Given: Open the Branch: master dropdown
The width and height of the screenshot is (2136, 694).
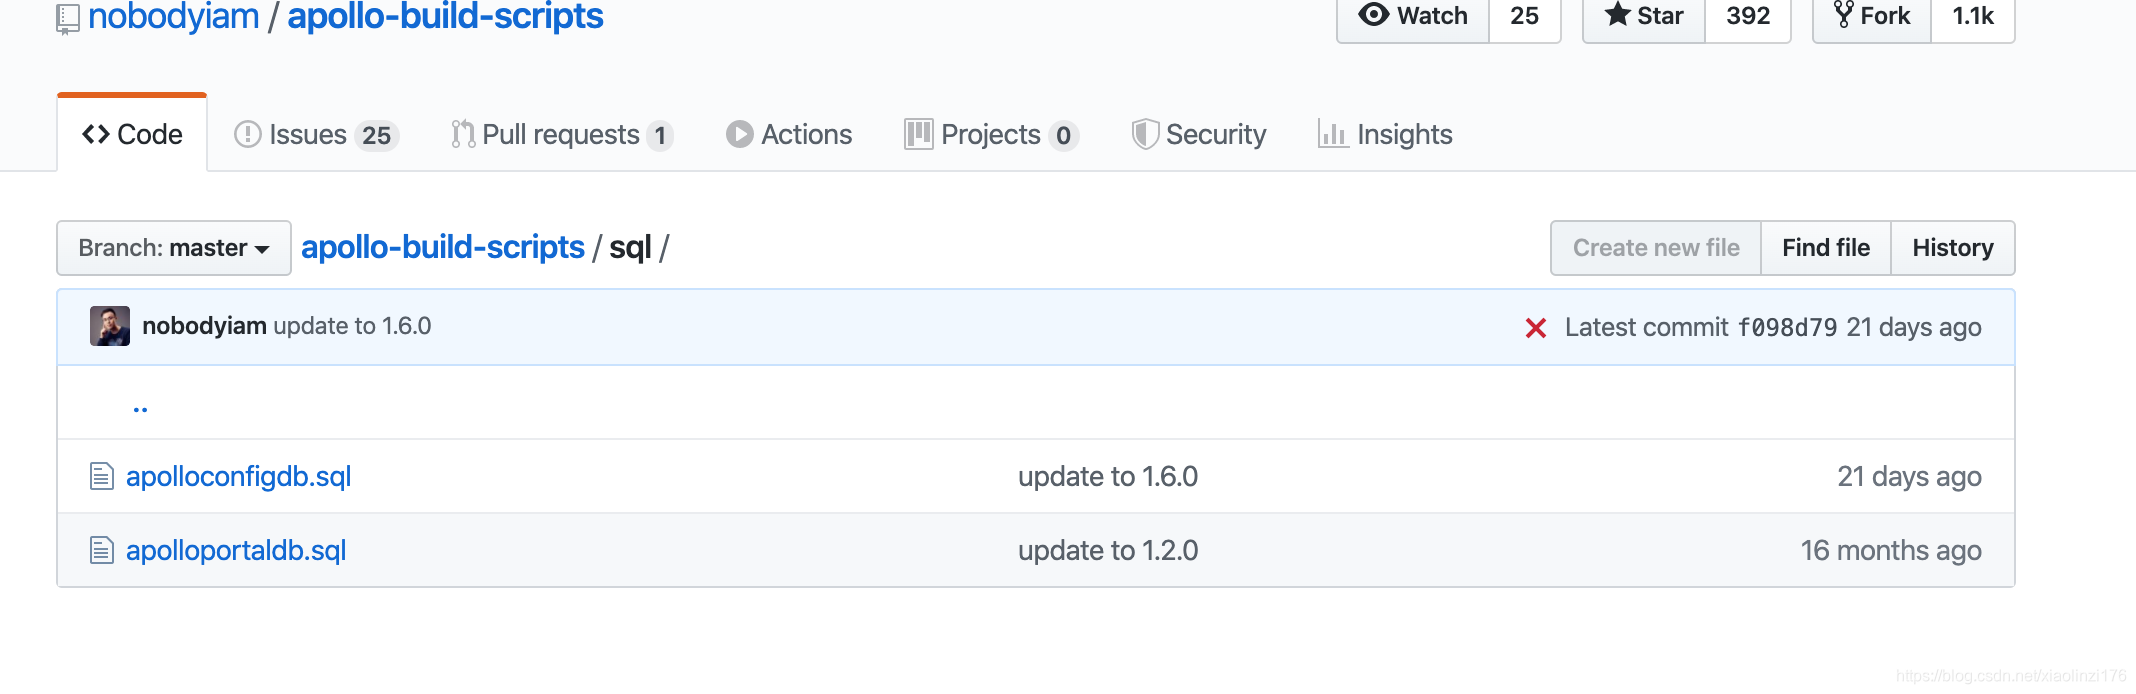Looking at the screenshot, I should point(173,247).
